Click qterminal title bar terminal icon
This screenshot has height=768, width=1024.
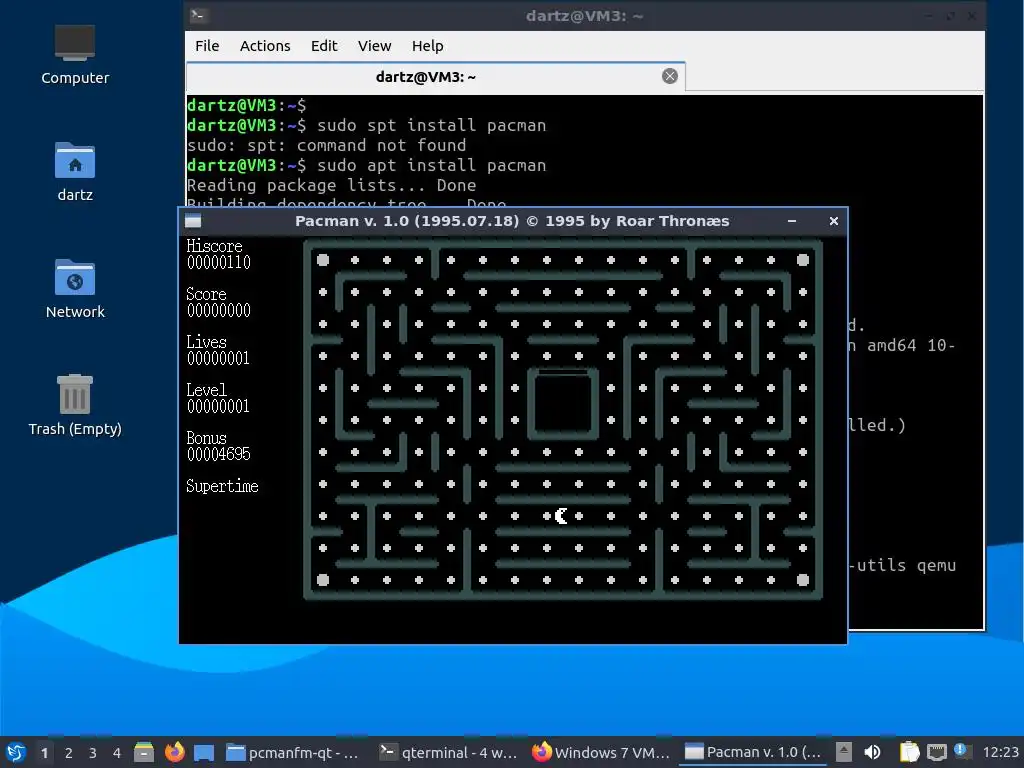pyautogui.click(x=199, y=15)
